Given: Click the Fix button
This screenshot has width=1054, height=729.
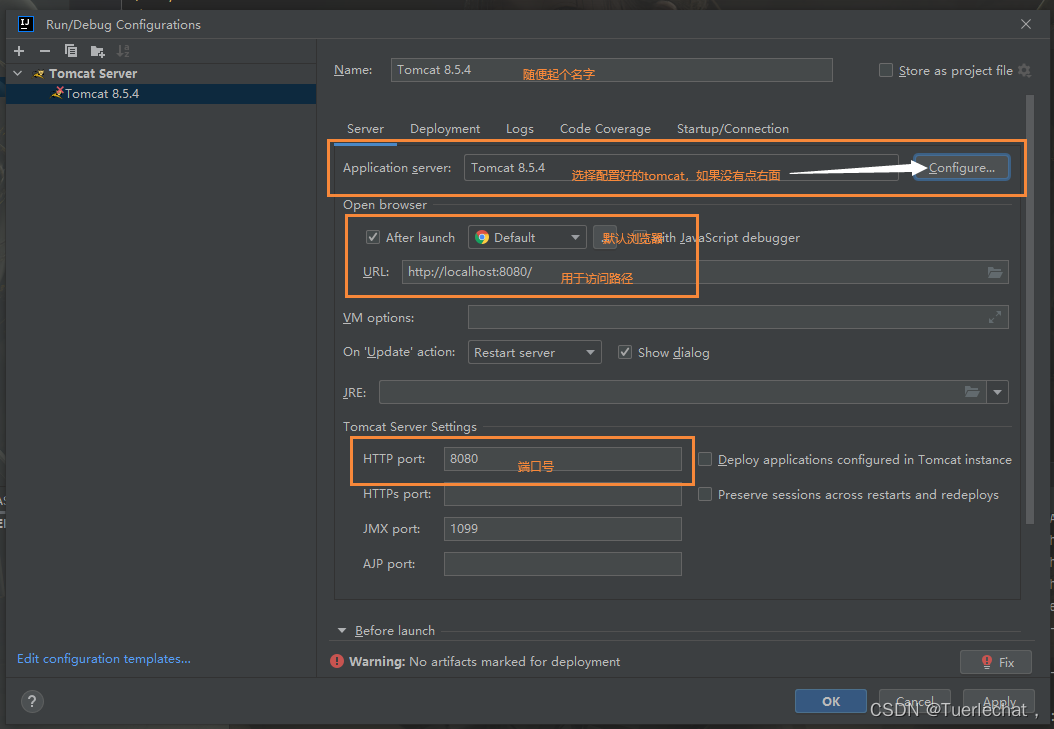Looking at the screenshot, I should [996, 662].
